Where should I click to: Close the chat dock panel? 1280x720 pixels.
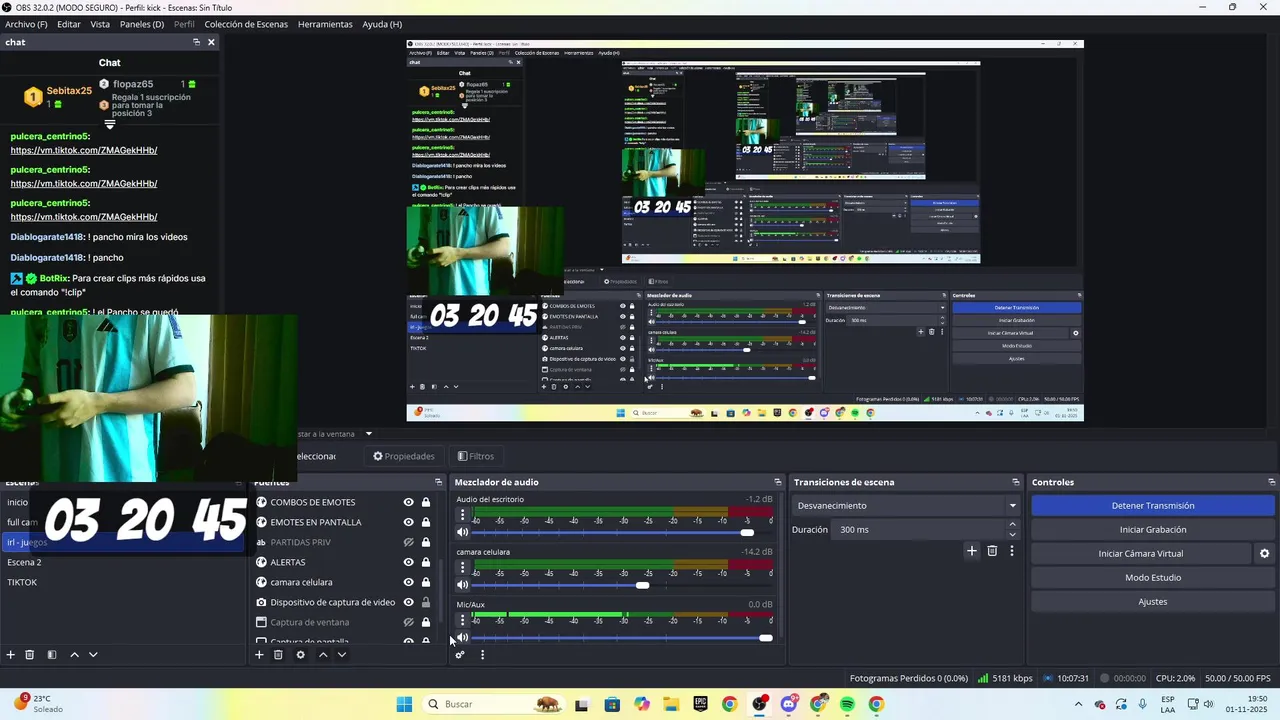(211, 42)
